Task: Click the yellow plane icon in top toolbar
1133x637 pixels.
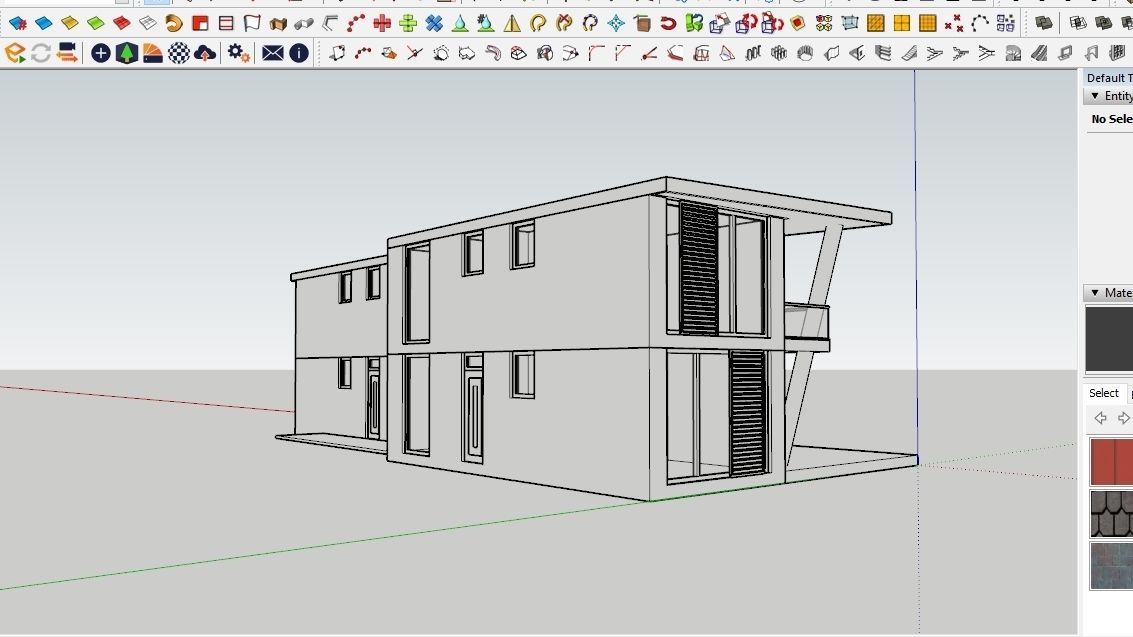Action: [x=70, y=23]
